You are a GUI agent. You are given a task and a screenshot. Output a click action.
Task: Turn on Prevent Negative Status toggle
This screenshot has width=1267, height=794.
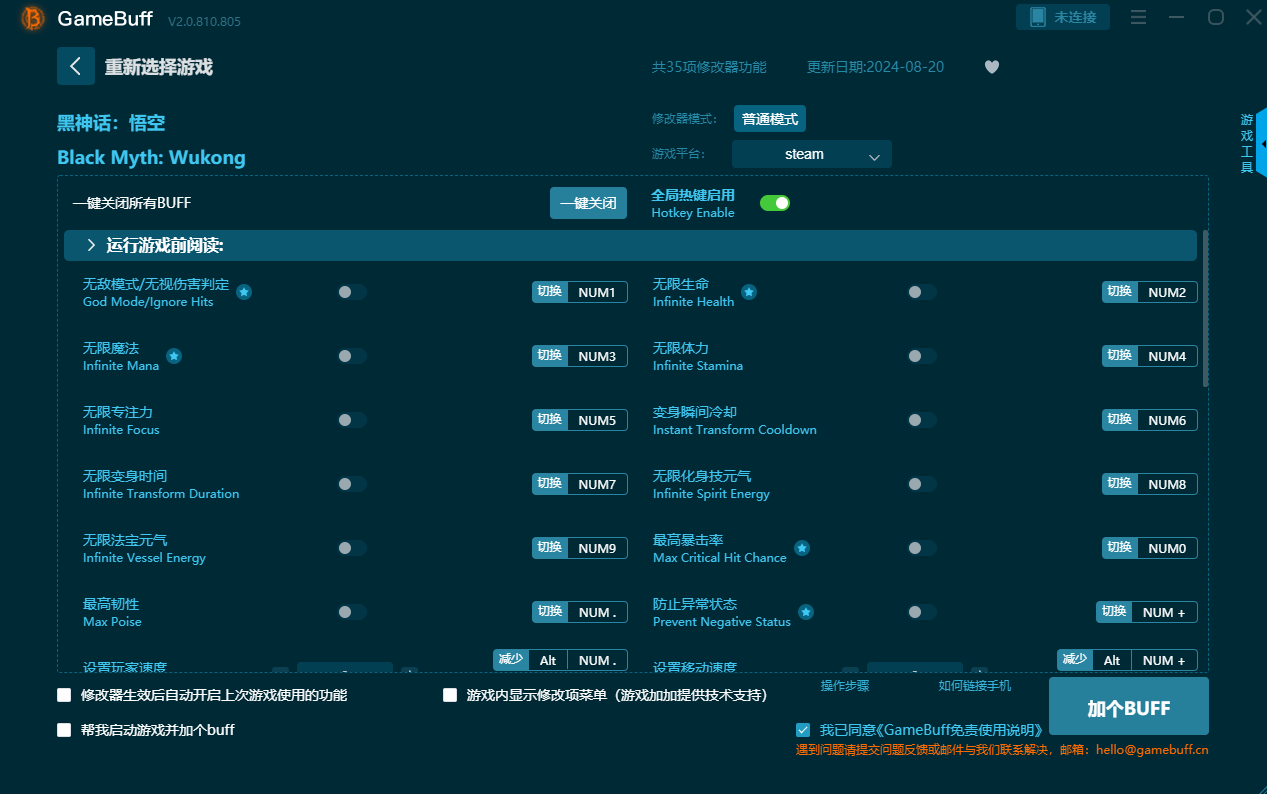pos(922,612)
